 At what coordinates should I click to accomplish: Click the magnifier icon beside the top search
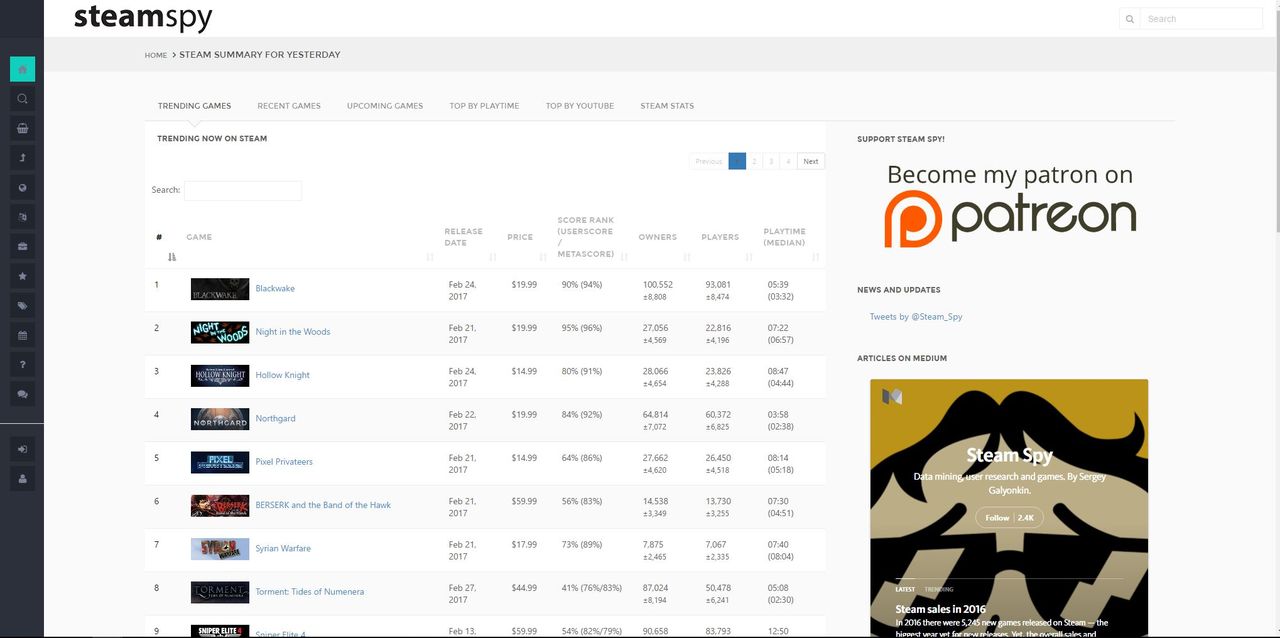pyautogui.click(x=1130, y=19)
